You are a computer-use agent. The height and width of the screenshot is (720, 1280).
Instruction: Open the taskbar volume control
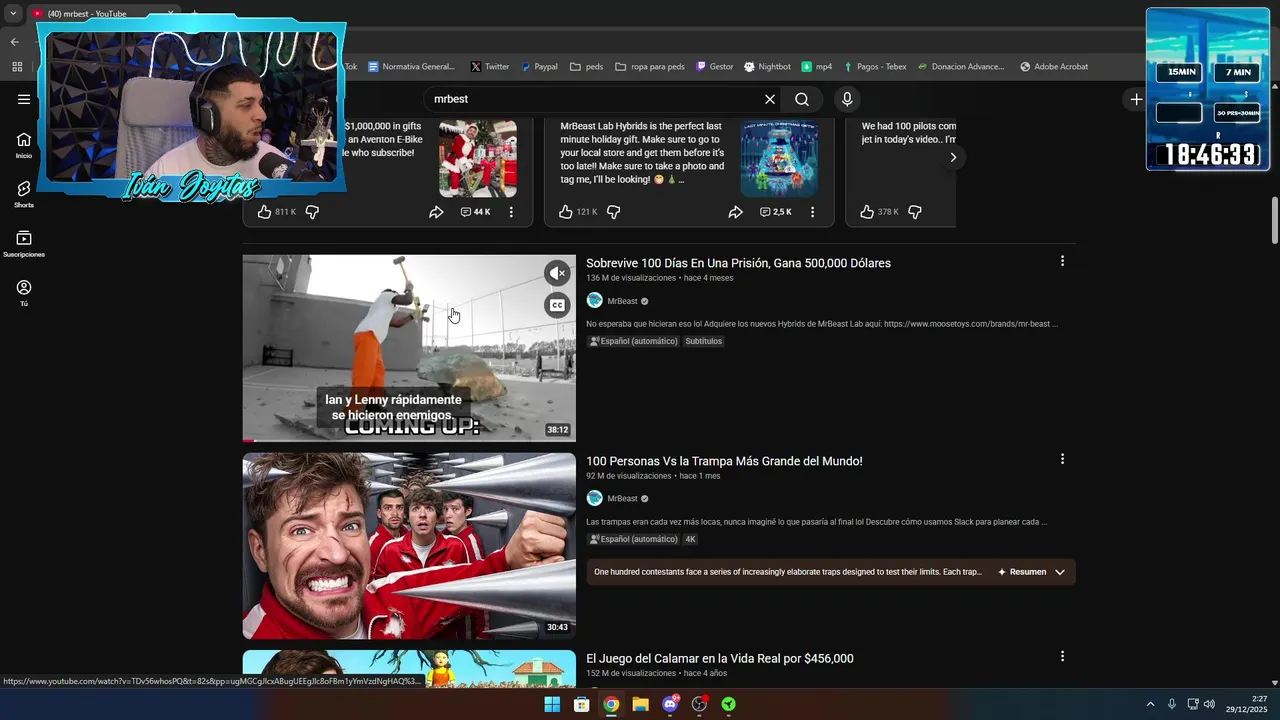click(1209, 704)
